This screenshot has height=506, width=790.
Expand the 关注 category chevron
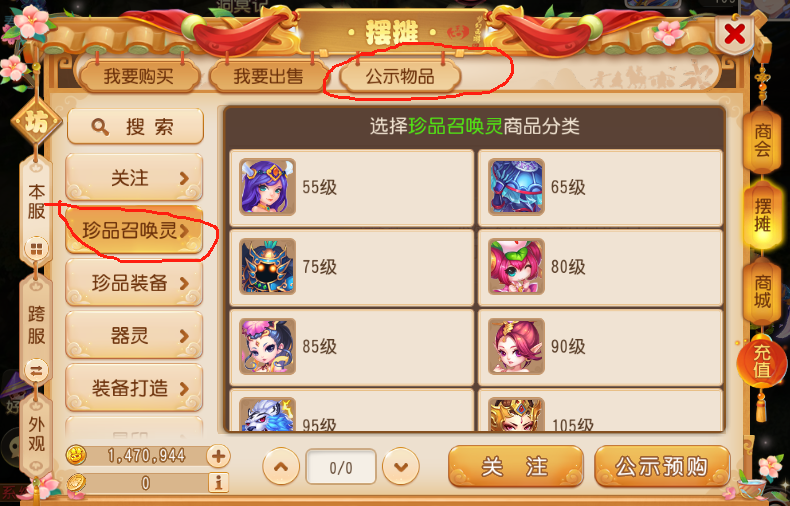pyautogui.click(x=184, y=178)
